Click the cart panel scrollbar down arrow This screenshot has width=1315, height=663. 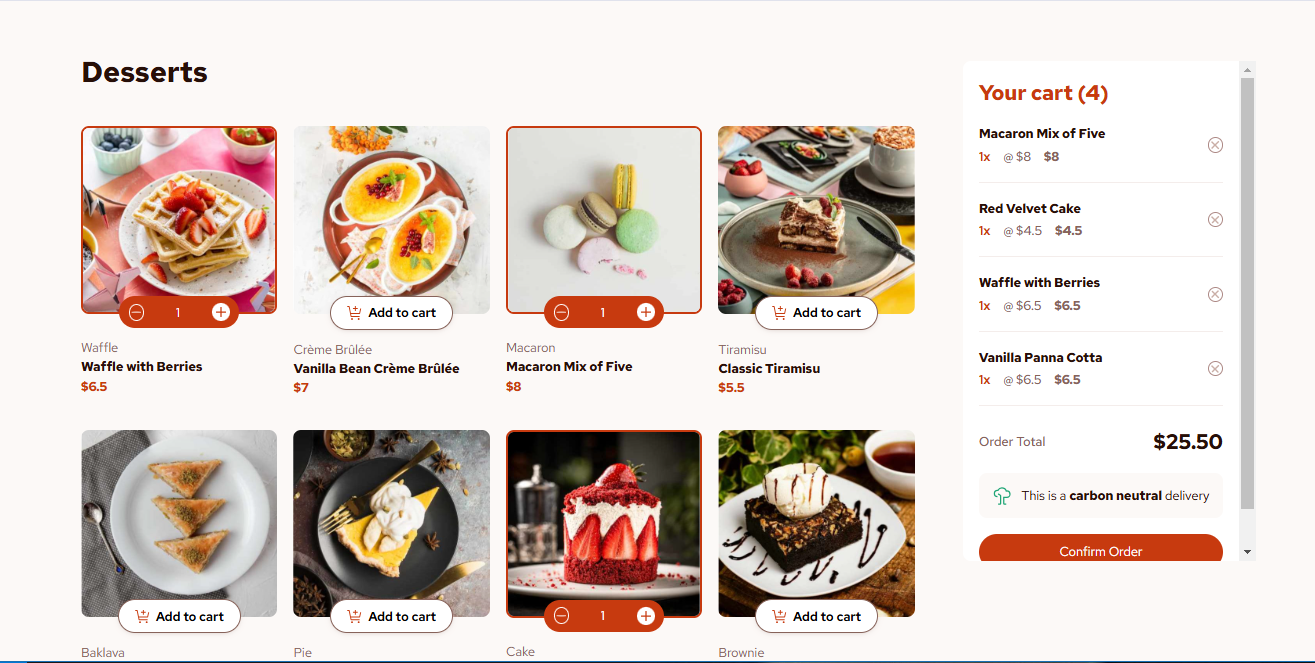[x=1247, y=552]
